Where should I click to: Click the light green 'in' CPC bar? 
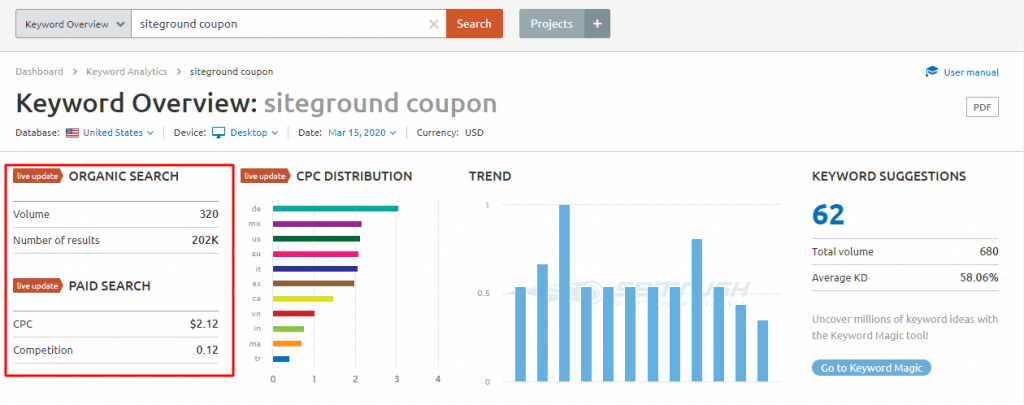point(288,329)
